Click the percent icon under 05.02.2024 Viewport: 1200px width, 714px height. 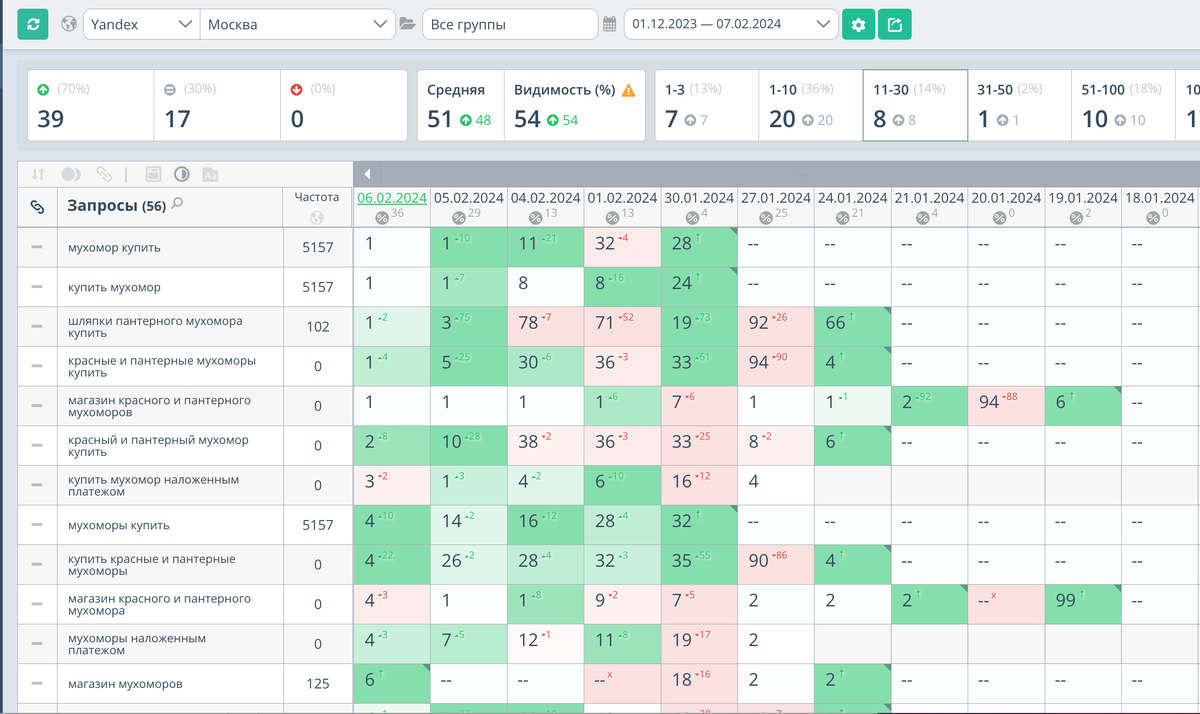click(x=460, y=217)
